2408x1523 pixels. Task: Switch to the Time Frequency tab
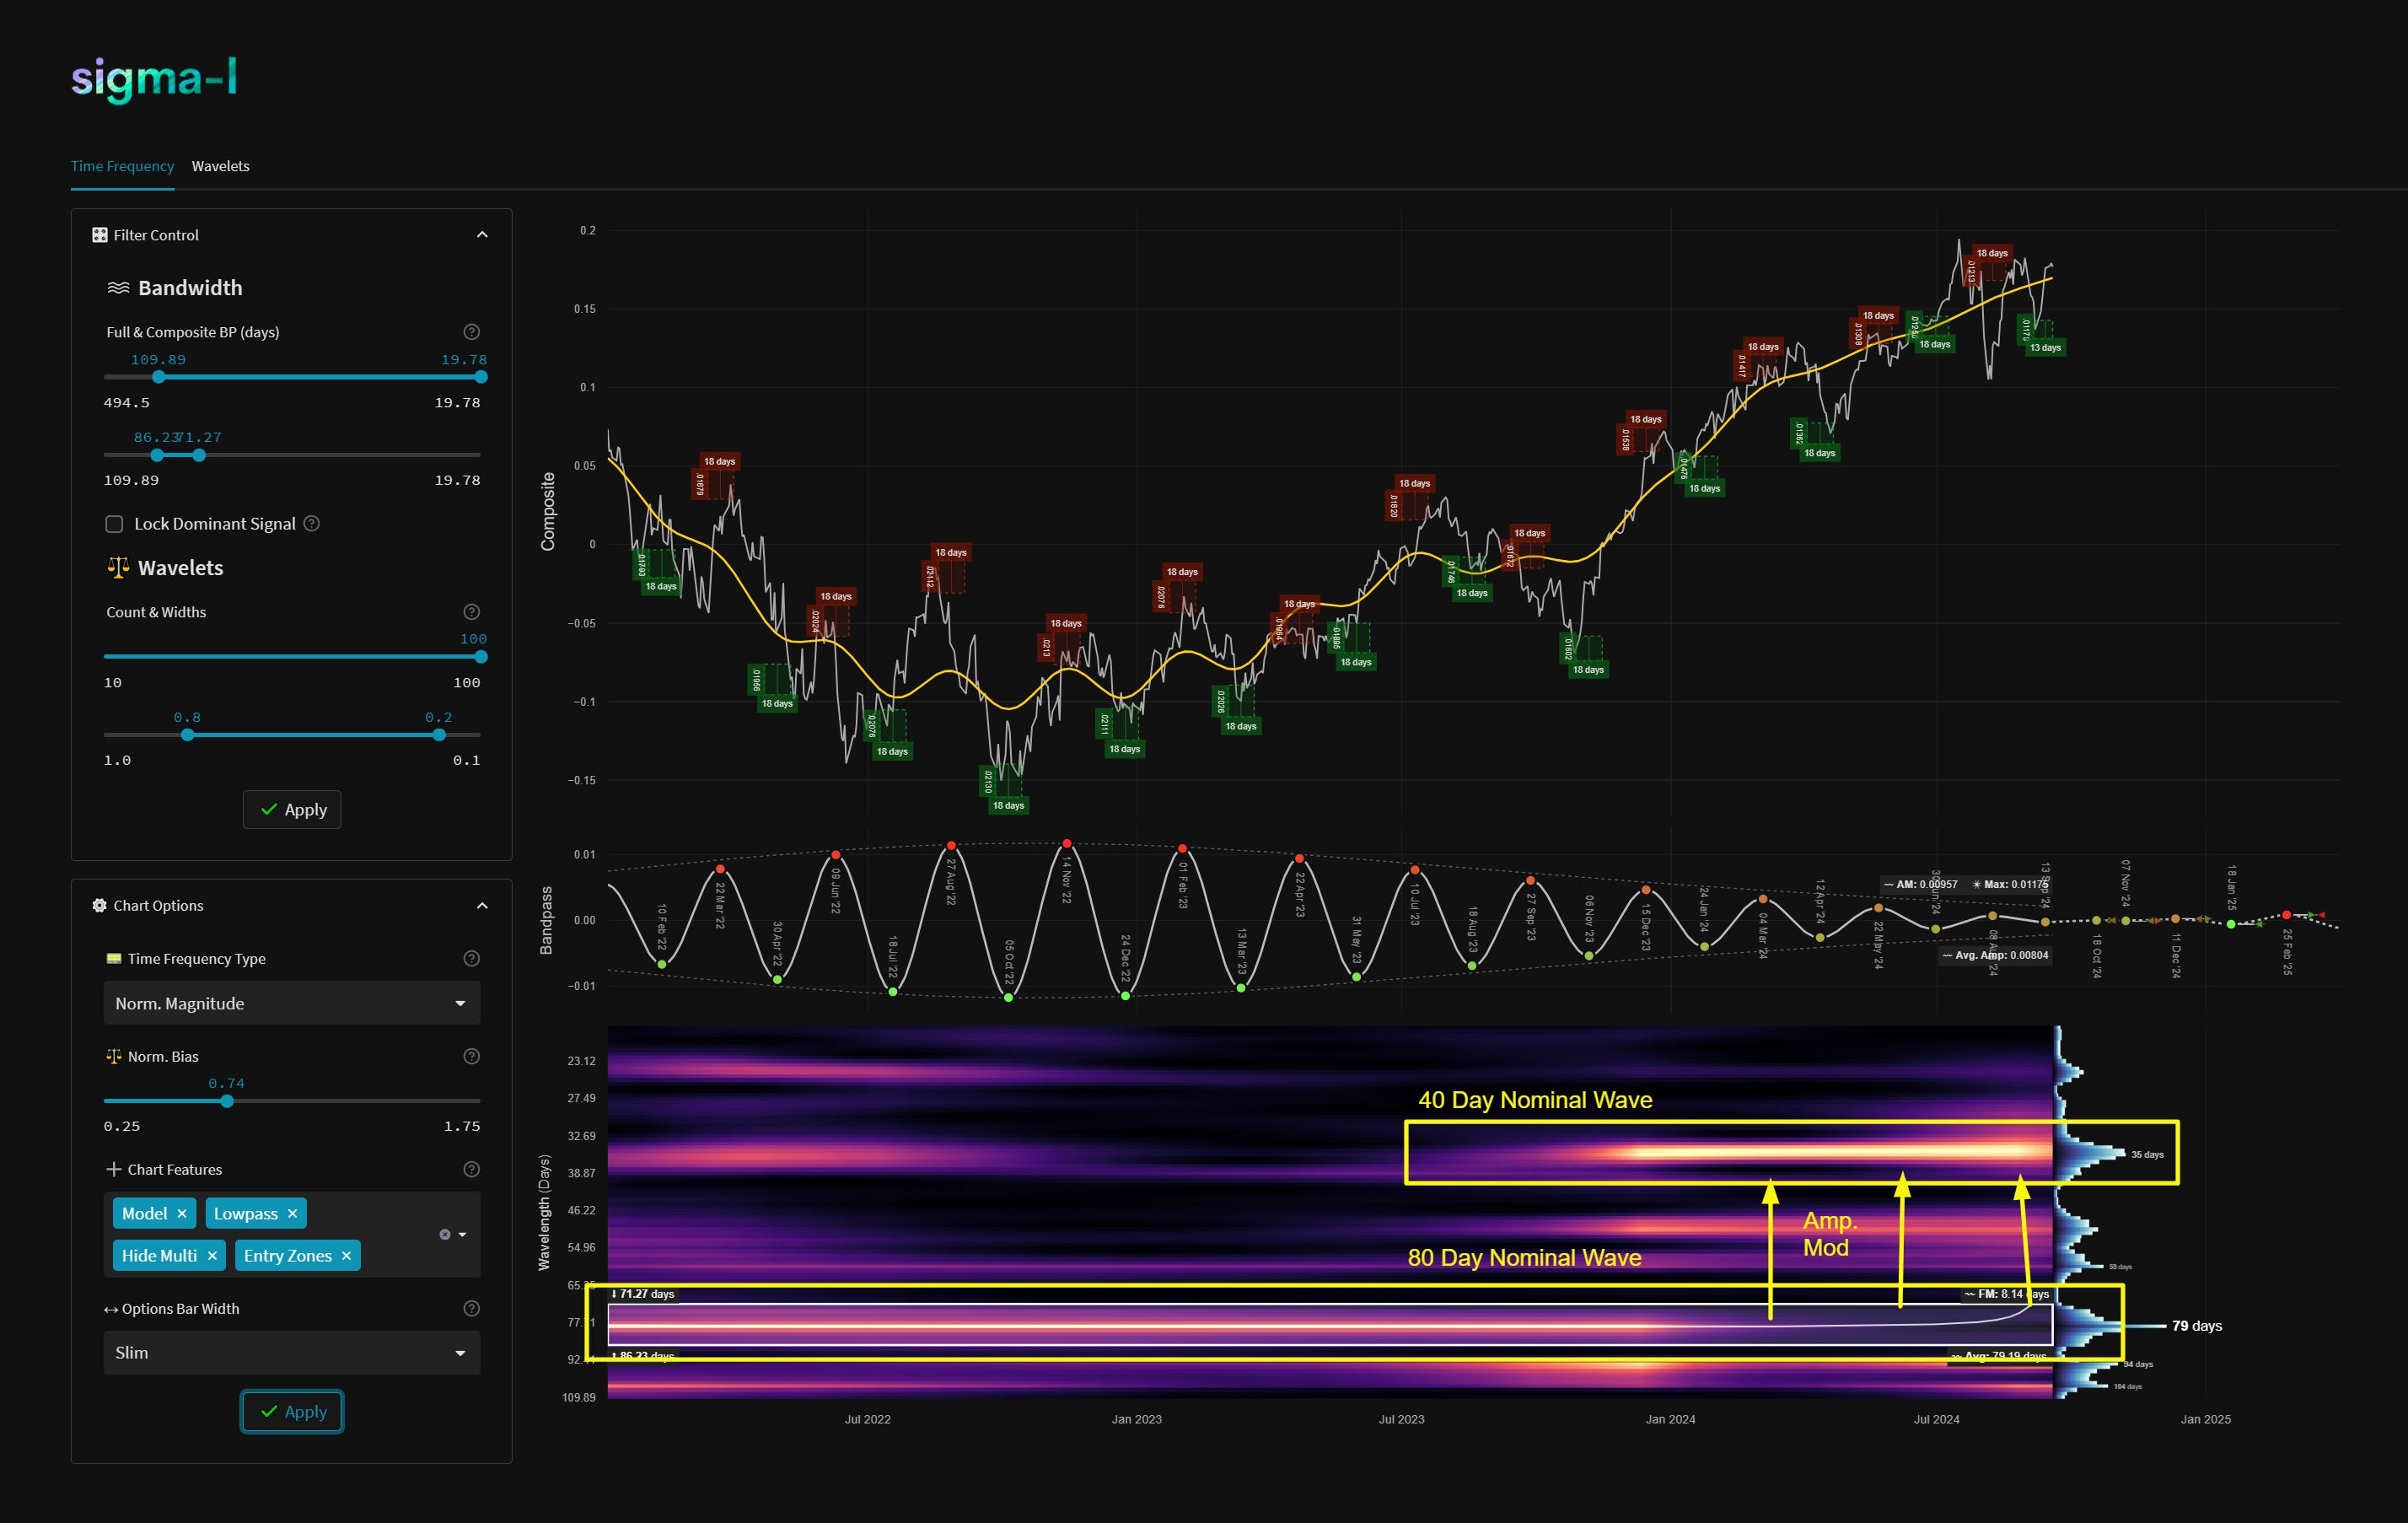pos(122,166)
